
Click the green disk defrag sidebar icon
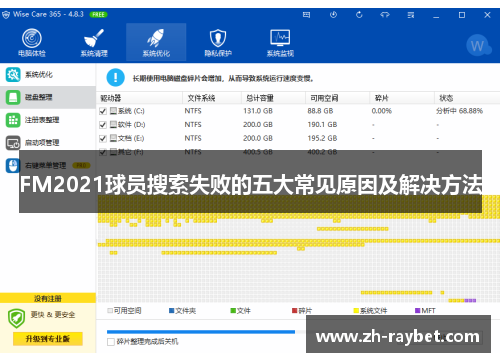pyautogui.click(x=13, y=97)
